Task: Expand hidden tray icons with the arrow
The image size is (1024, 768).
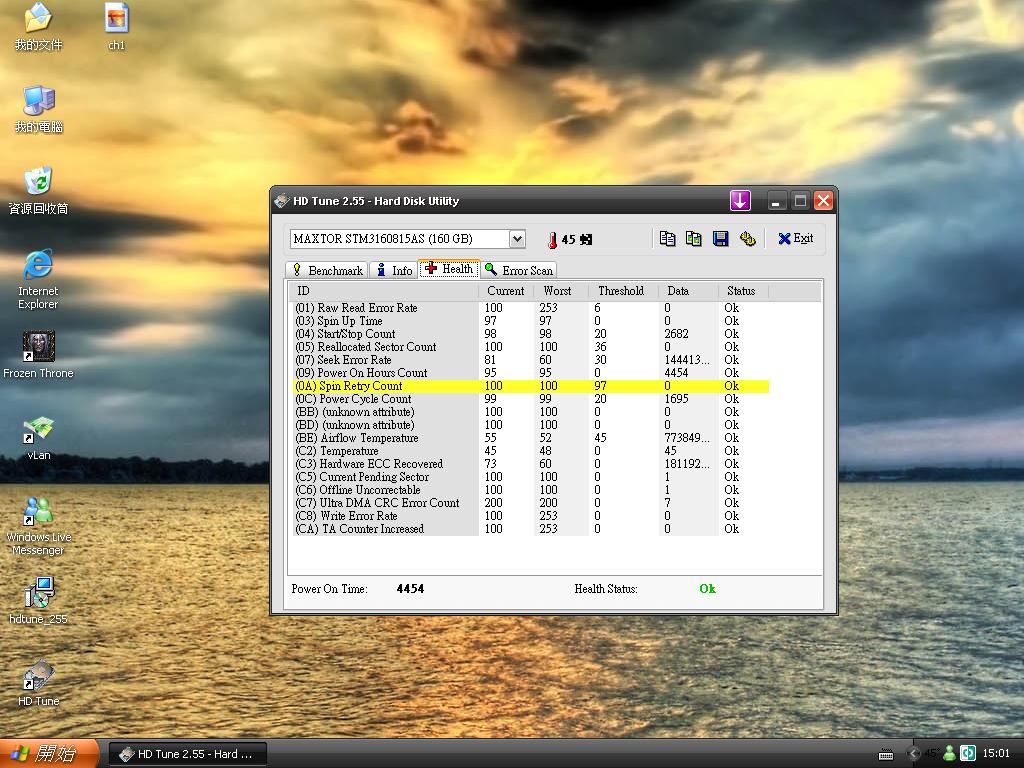Action: pyautogui.click(x=913, y=753)
